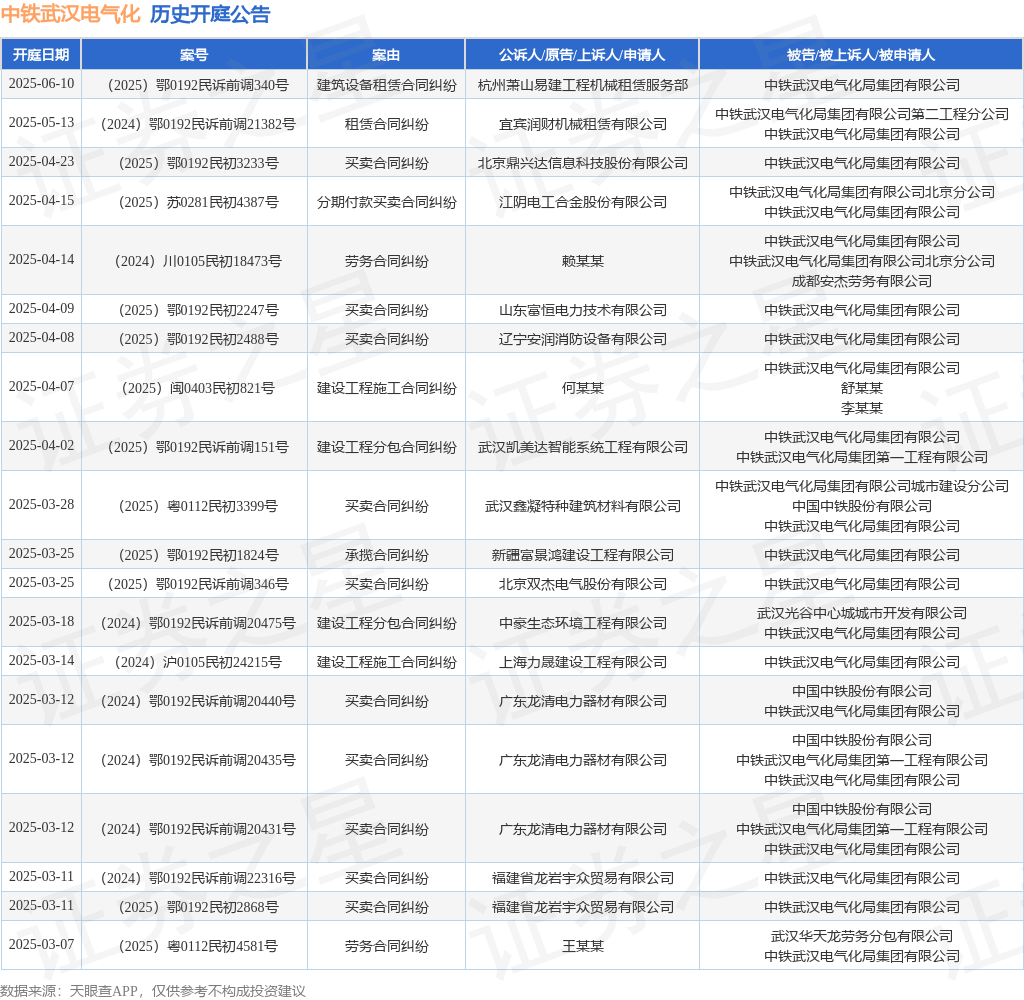Select date cell 2025-03-14

[41, 661]
